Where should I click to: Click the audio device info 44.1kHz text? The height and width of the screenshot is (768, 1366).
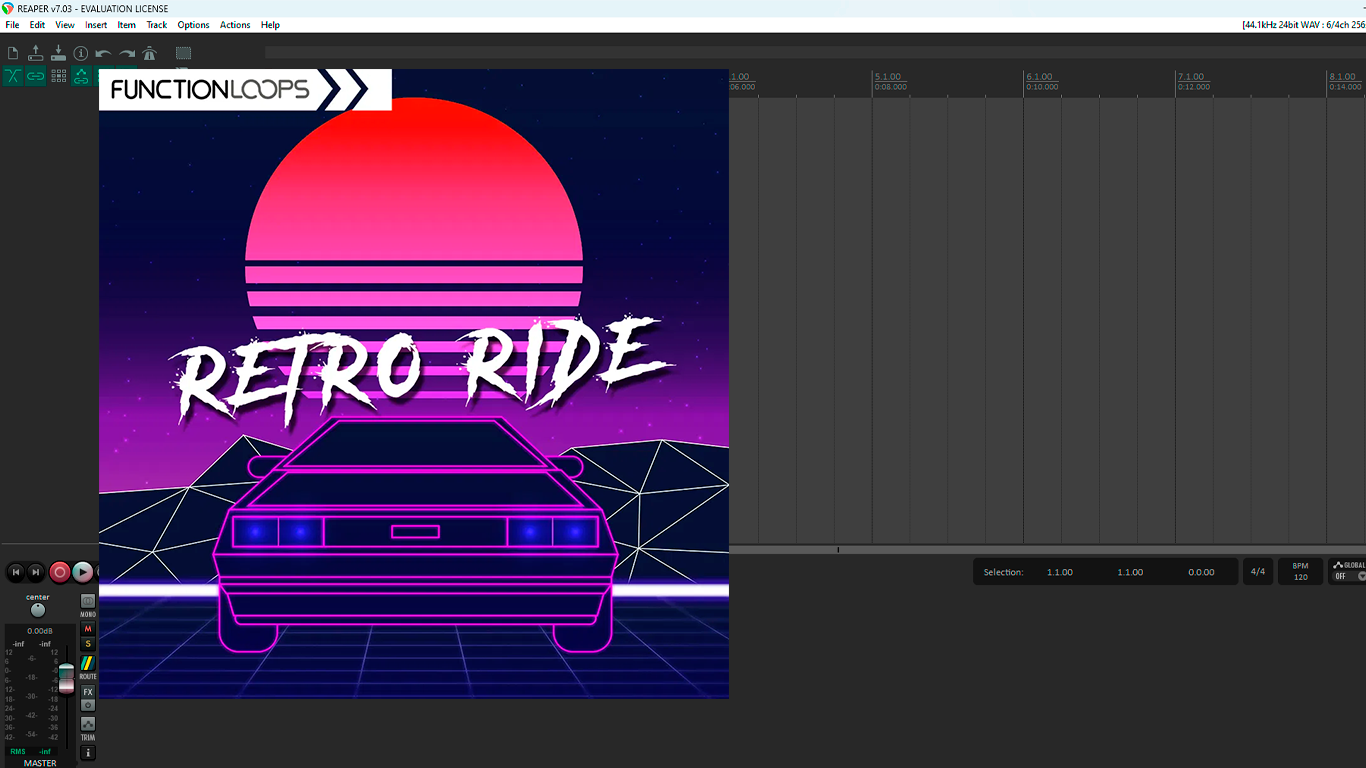[x=1303, y=25]
